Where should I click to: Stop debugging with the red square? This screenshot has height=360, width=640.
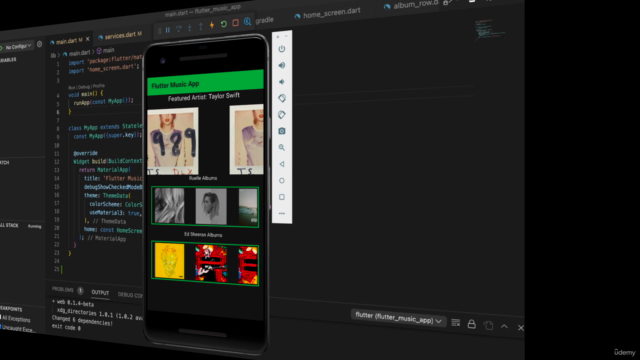236,23
